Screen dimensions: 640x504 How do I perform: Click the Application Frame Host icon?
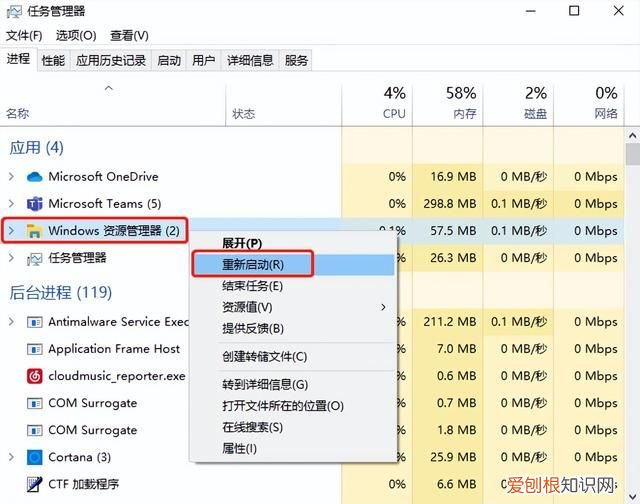coord(34,349)
